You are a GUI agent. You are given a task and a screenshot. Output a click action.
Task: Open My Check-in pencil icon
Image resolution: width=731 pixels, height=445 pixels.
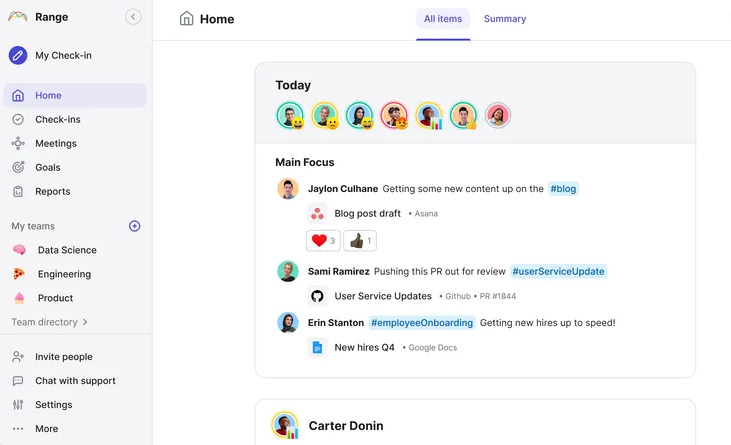coord(18,55)
